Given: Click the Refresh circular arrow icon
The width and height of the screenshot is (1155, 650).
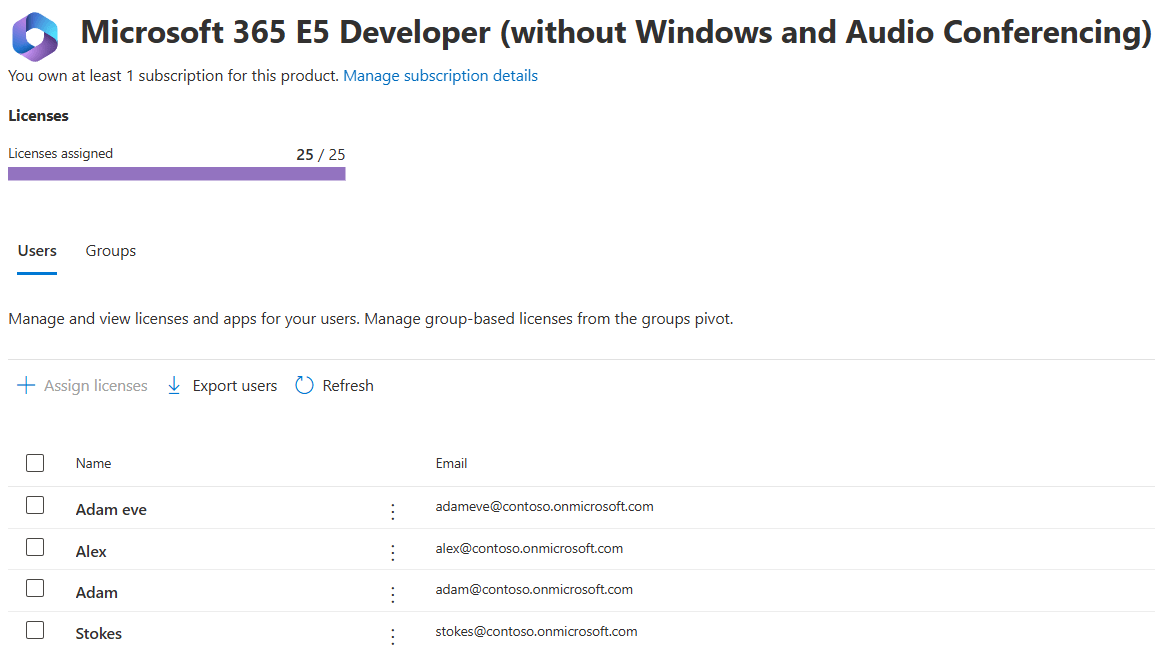Looking at the screenshot, I should (303, 385).
